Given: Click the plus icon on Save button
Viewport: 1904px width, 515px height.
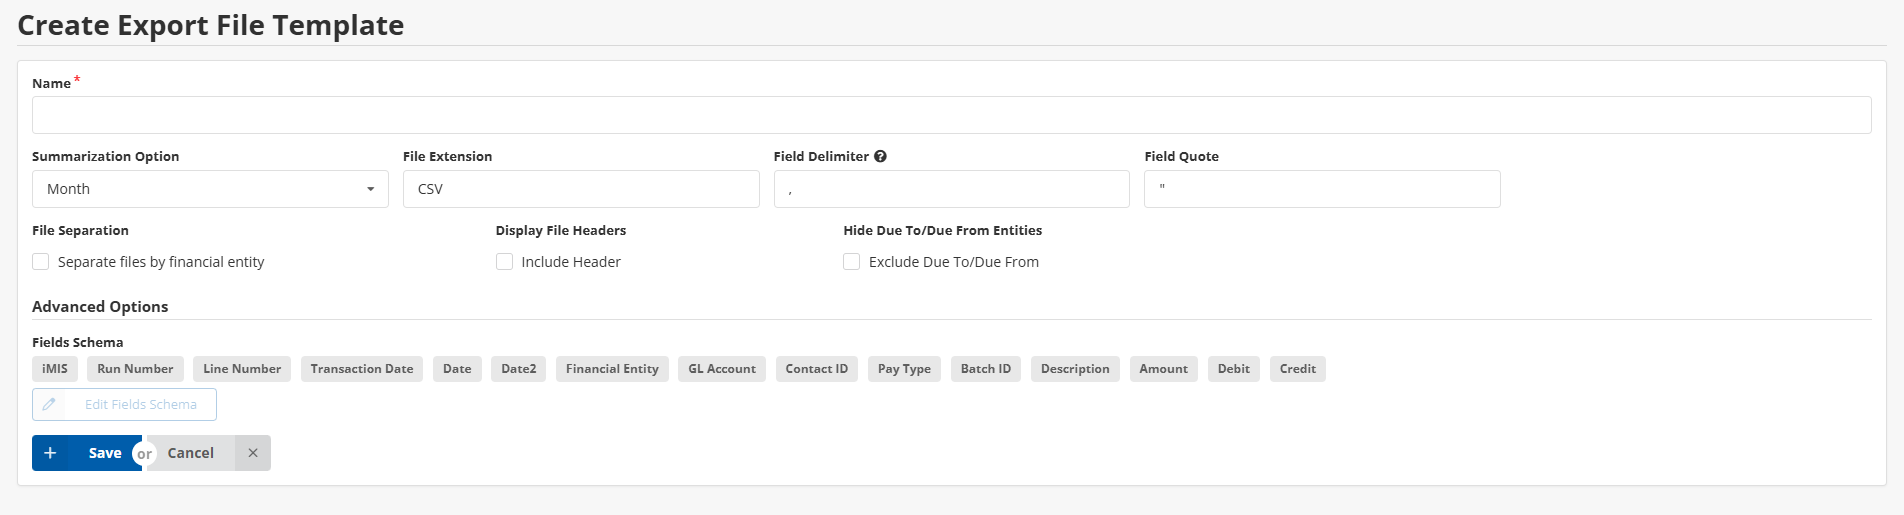Looking at the screenshot, I should [50, 453].
